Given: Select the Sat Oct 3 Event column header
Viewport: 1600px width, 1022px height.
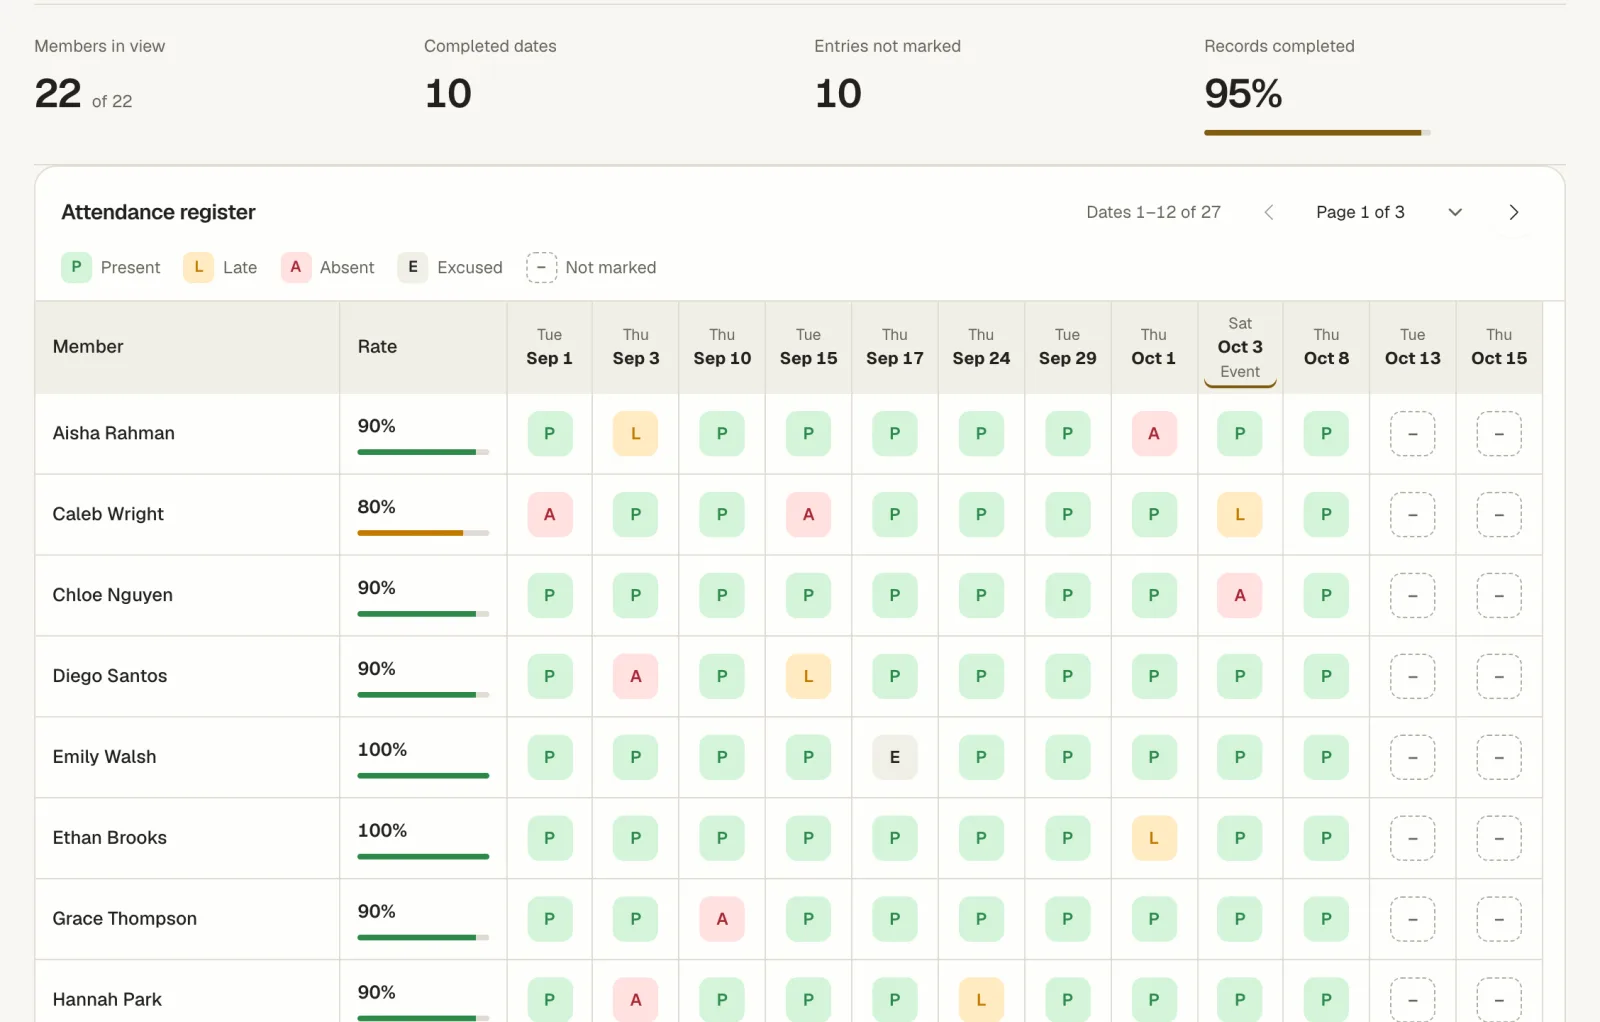Looking at the screenshot, I should pos(1240,347).
